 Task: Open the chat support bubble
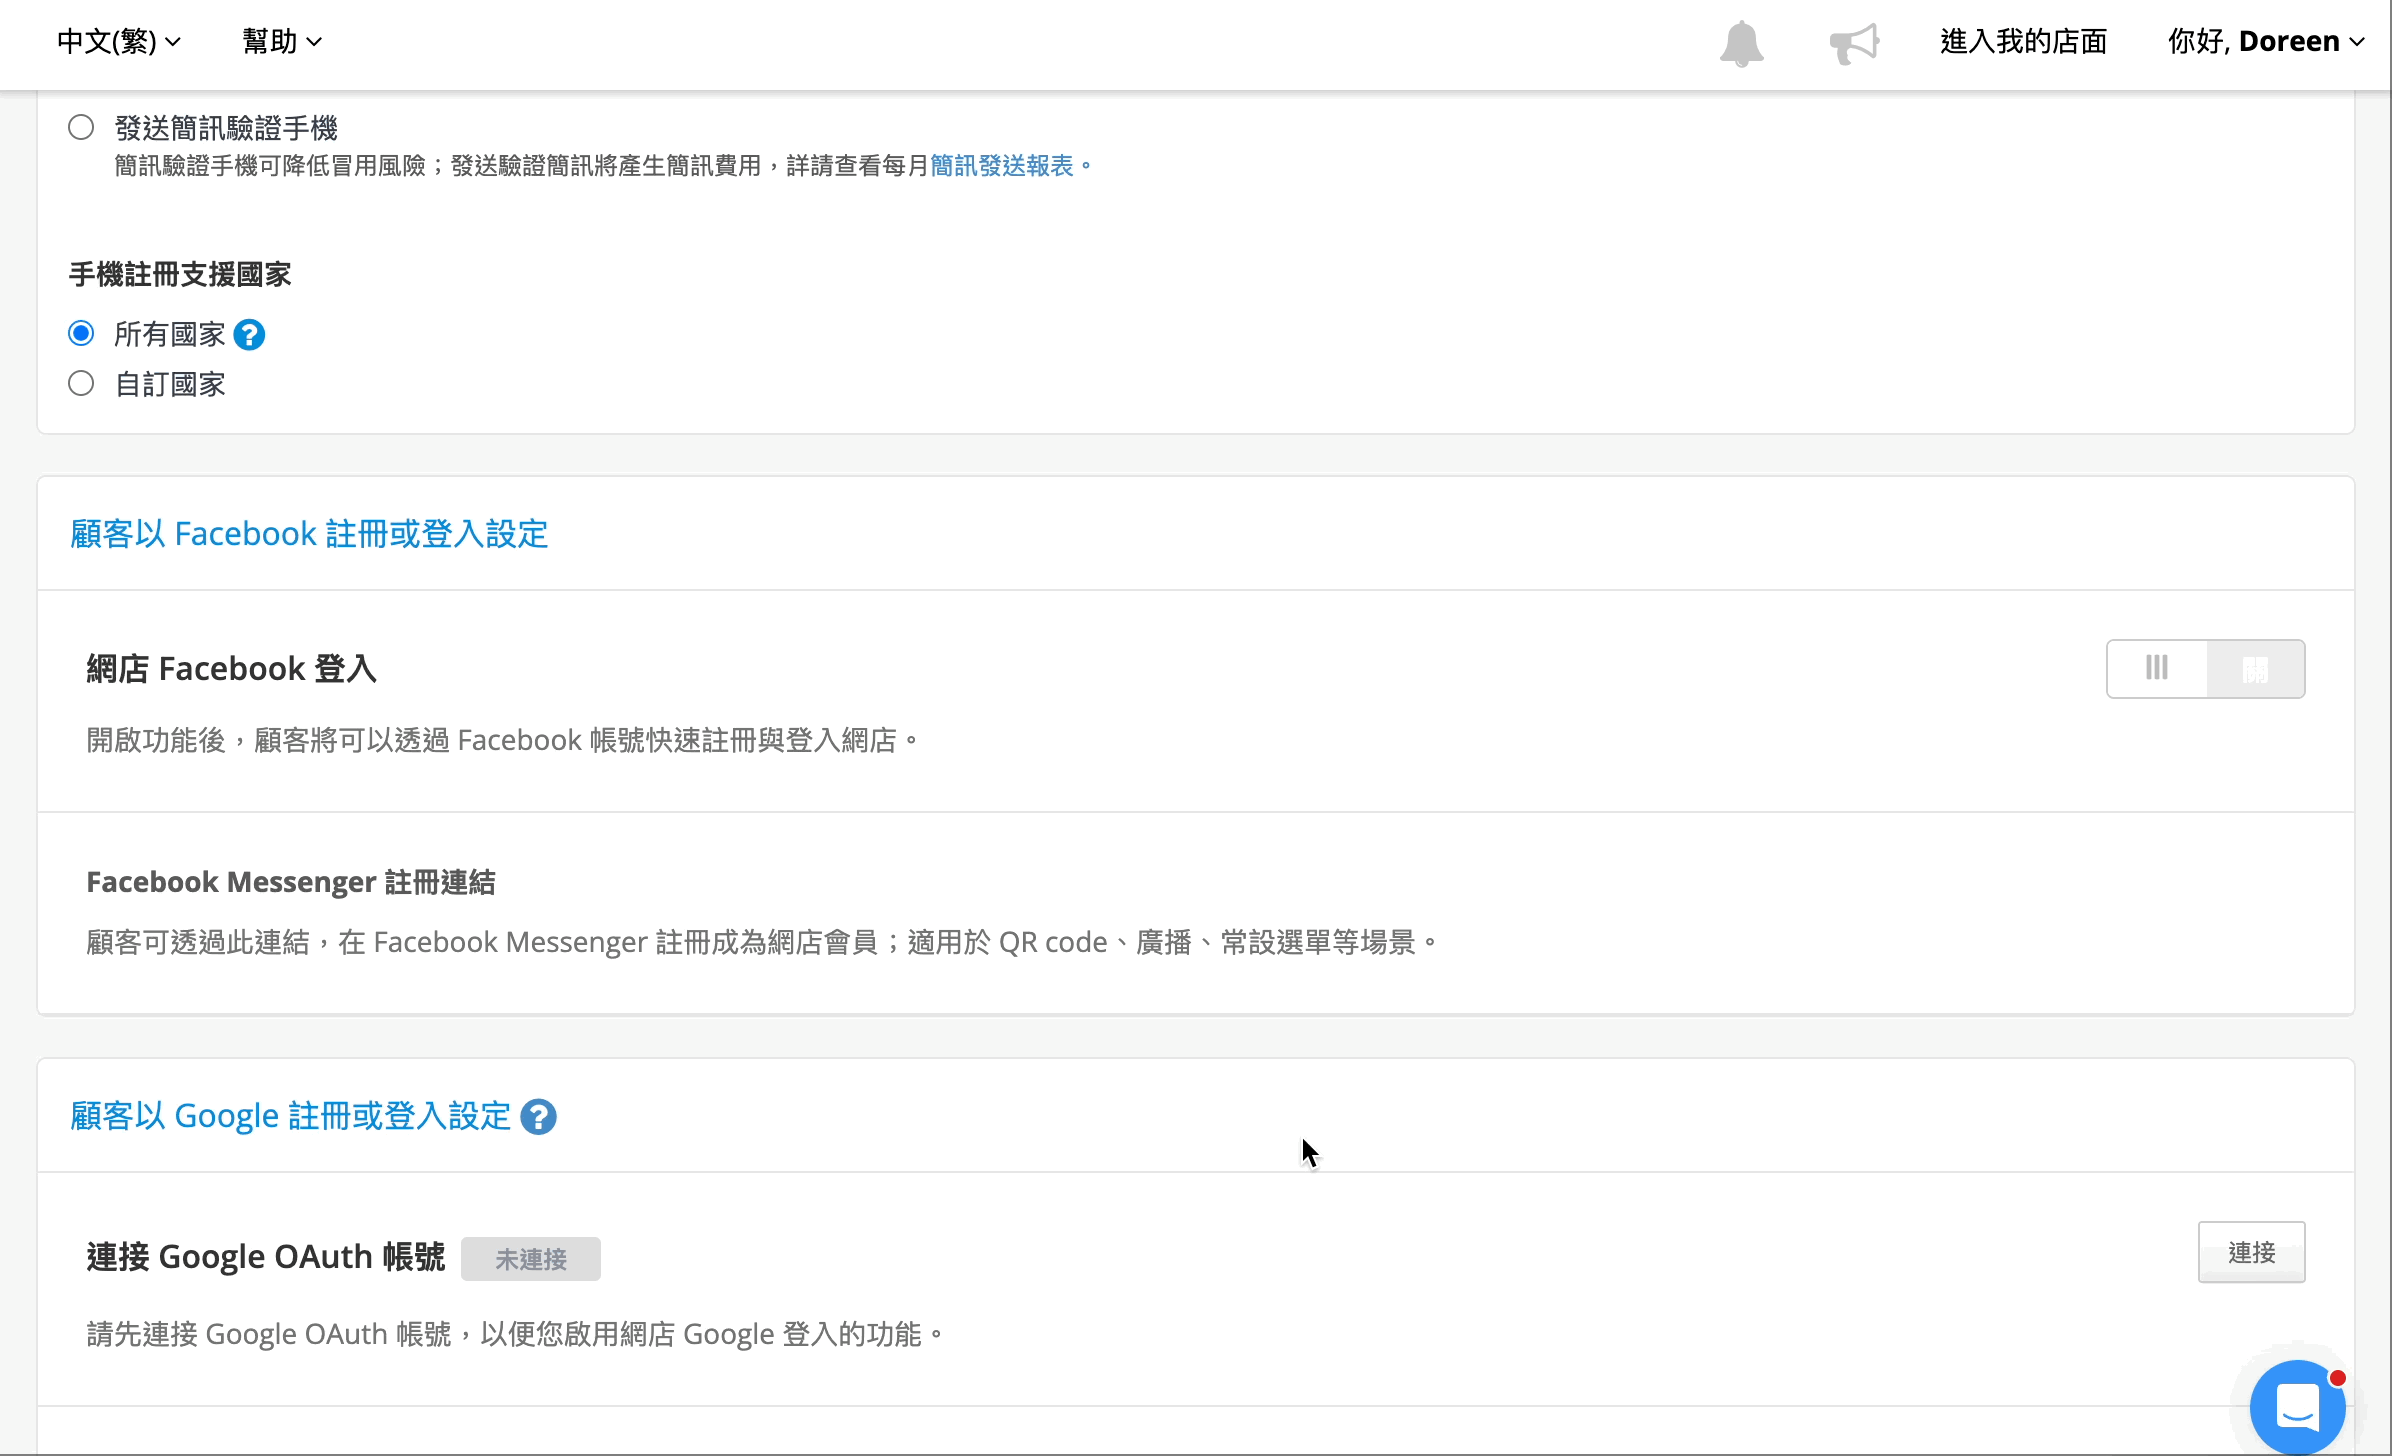click(2297, 1407)
